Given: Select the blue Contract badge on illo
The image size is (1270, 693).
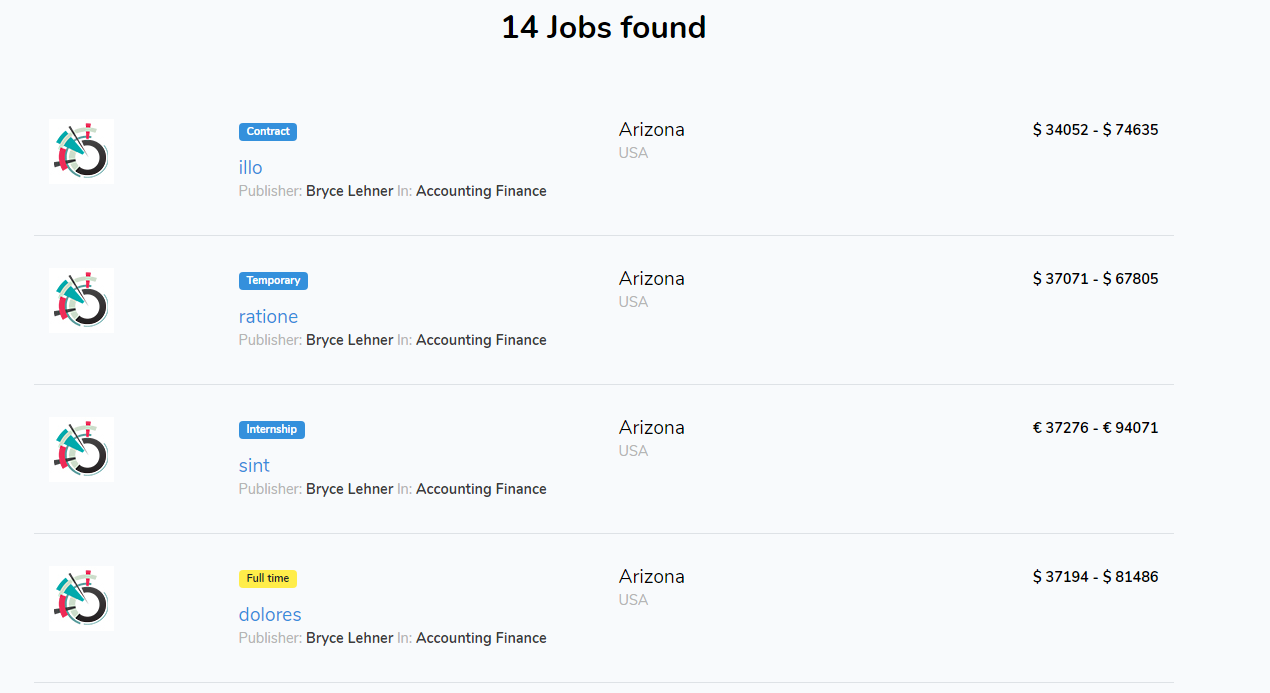Looking at the screenshot, I should pos(267,131).
